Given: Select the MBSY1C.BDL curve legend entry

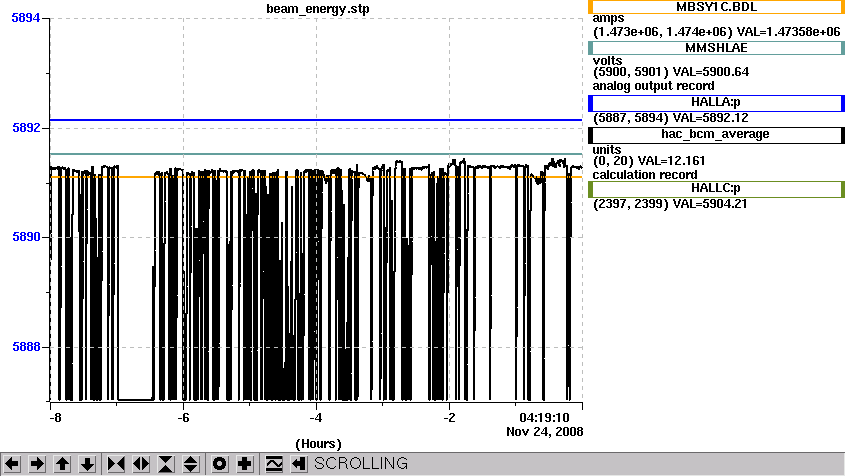Looking at the screenshot, I should [716, 7].
